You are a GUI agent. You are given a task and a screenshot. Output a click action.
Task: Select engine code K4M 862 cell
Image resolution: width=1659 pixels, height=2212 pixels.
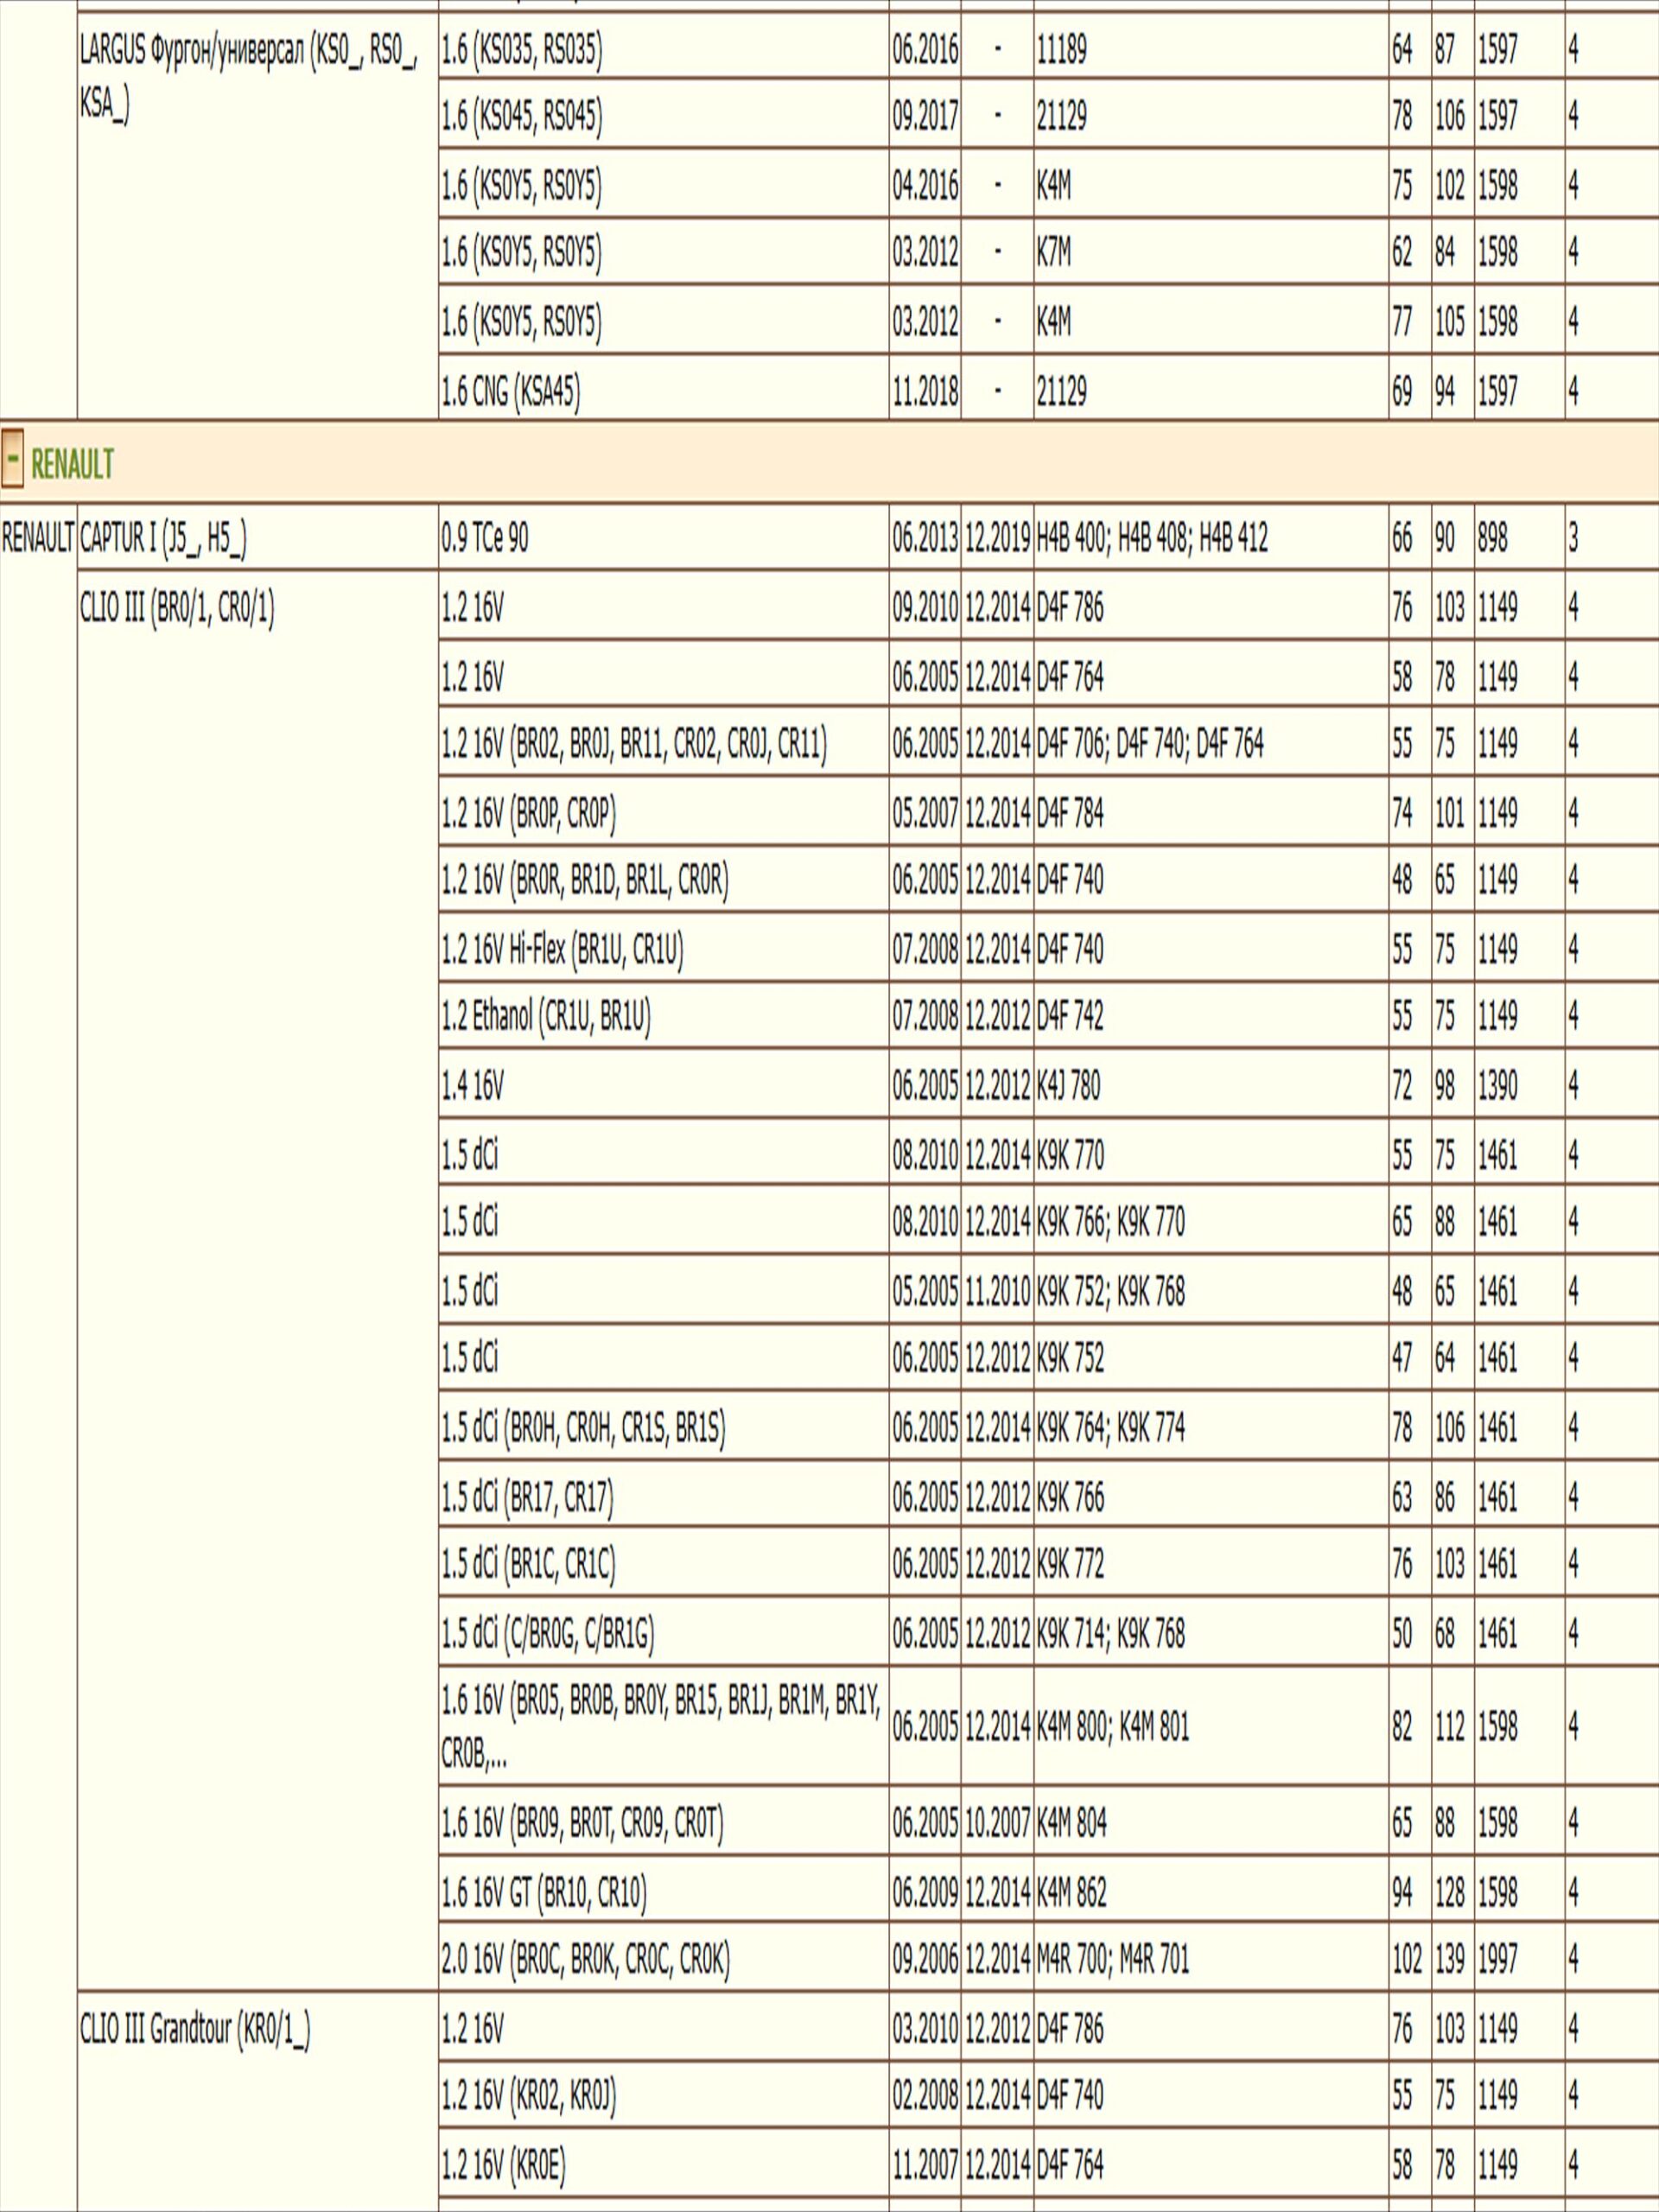pyautogui.click(x=1071, y=1892)
